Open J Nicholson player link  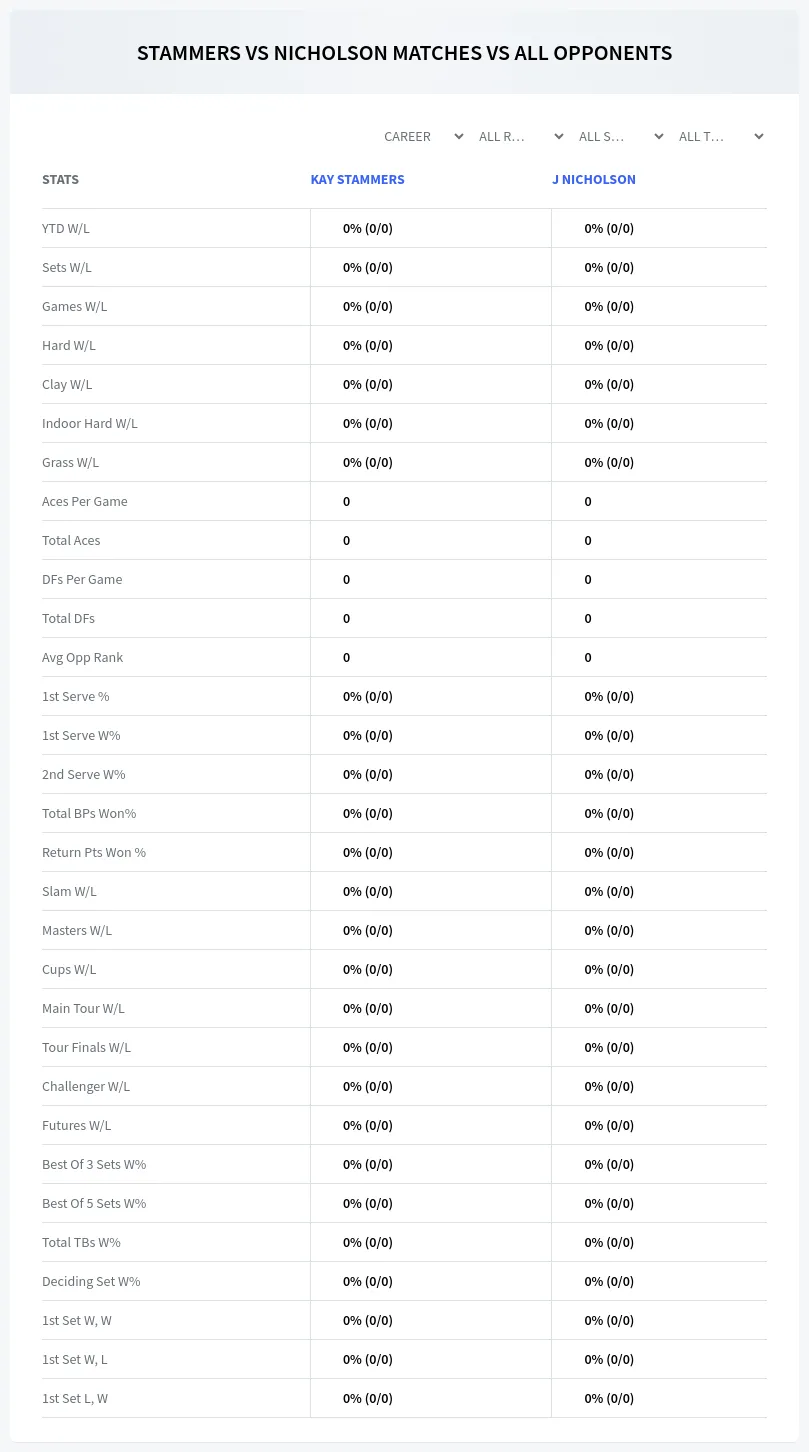(x=594, y=180)
